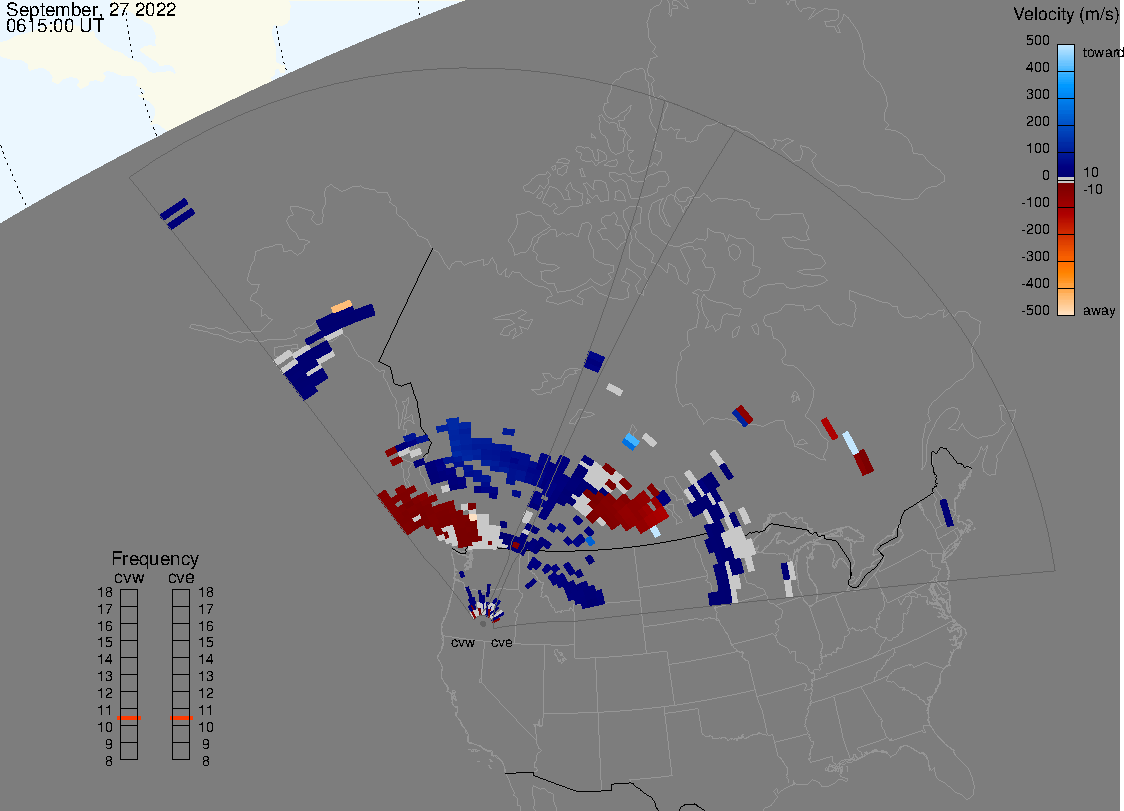This screenshot has width=1124, height=811.
Task: Click the pale orange data cell over Alaska
Action: [341, 306]
